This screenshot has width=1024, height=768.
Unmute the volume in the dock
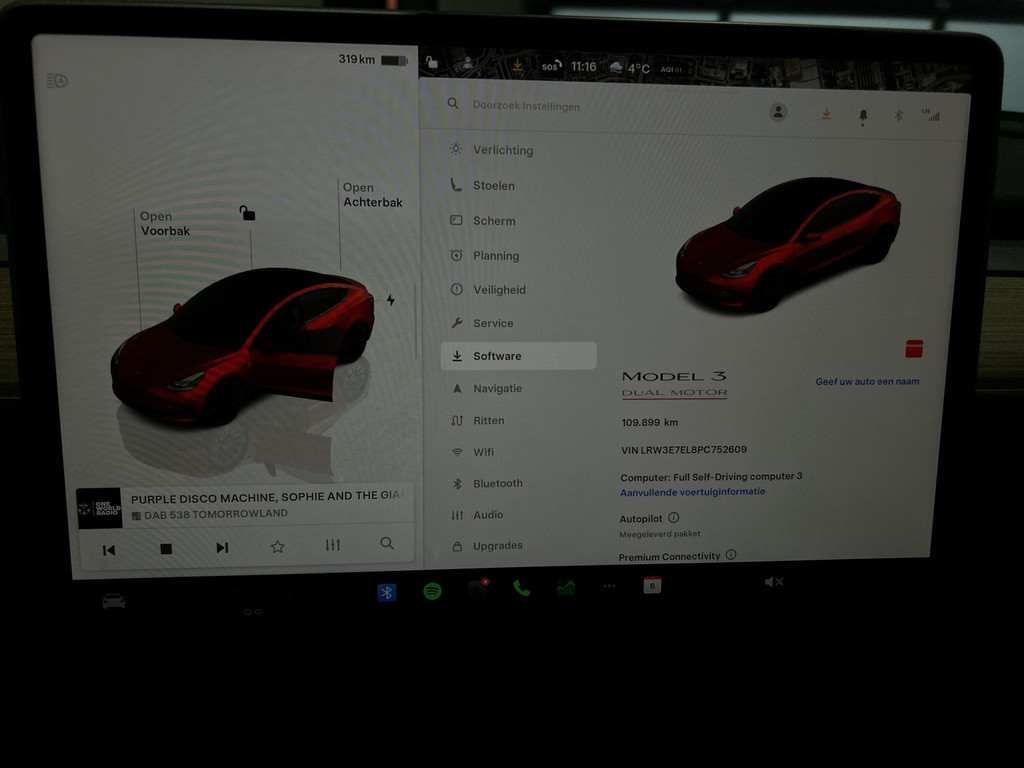click(773, 581)
